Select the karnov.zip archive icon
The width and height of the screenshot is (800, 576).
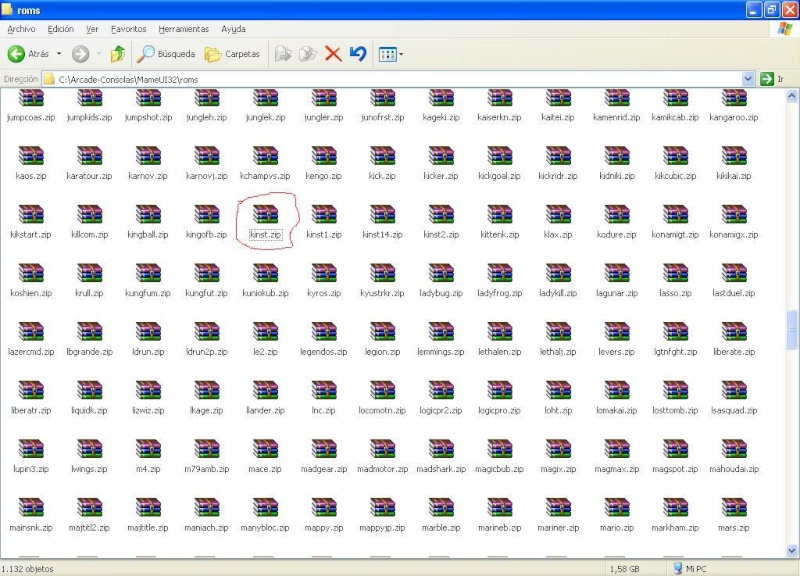pos(148,156)
